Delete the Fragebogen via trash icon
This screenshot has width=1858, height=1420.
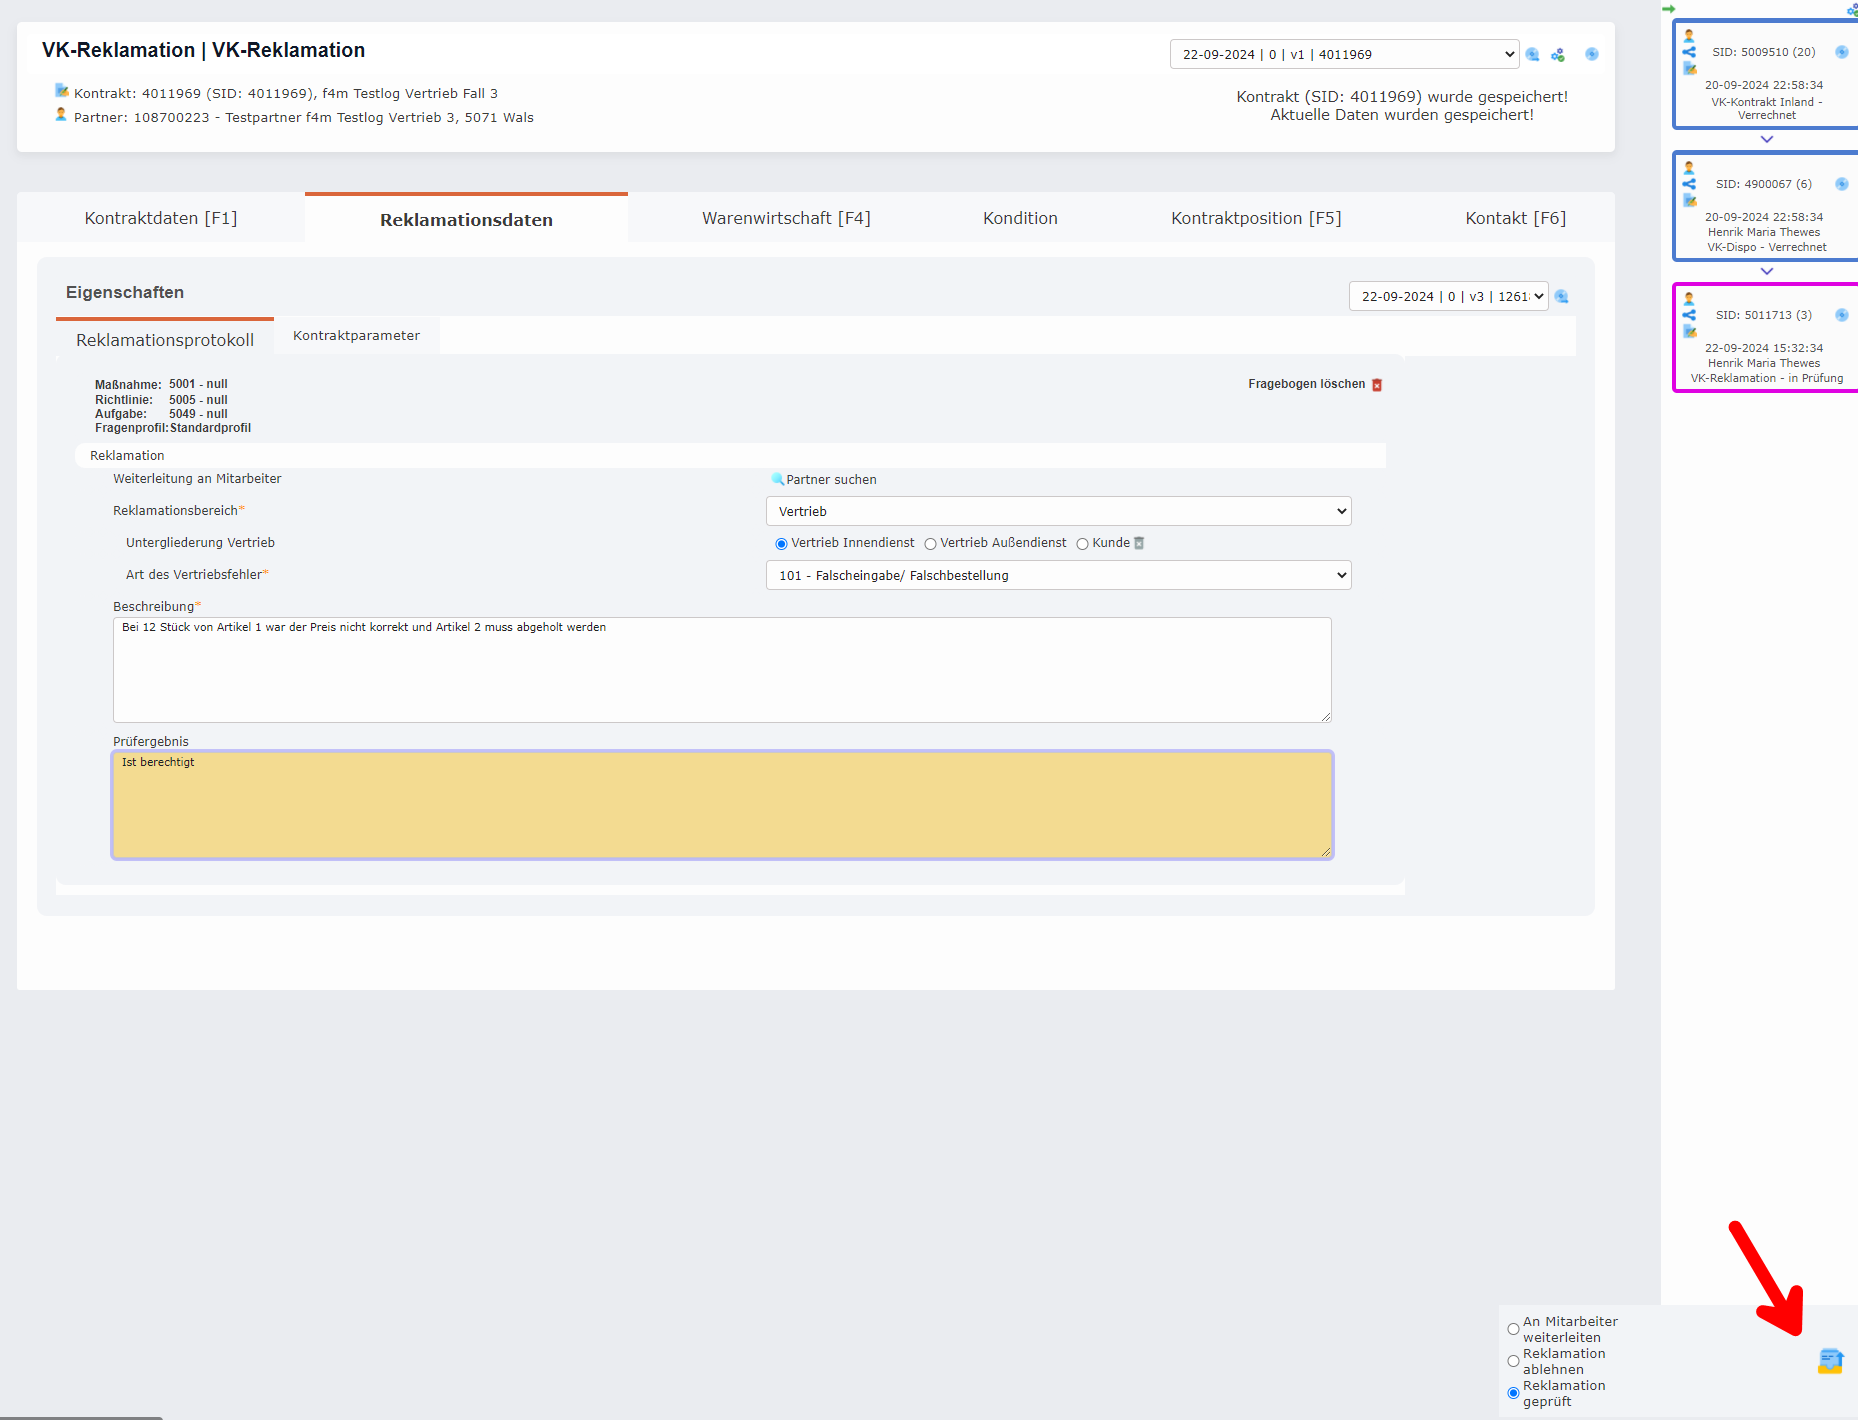point(1377,384)
